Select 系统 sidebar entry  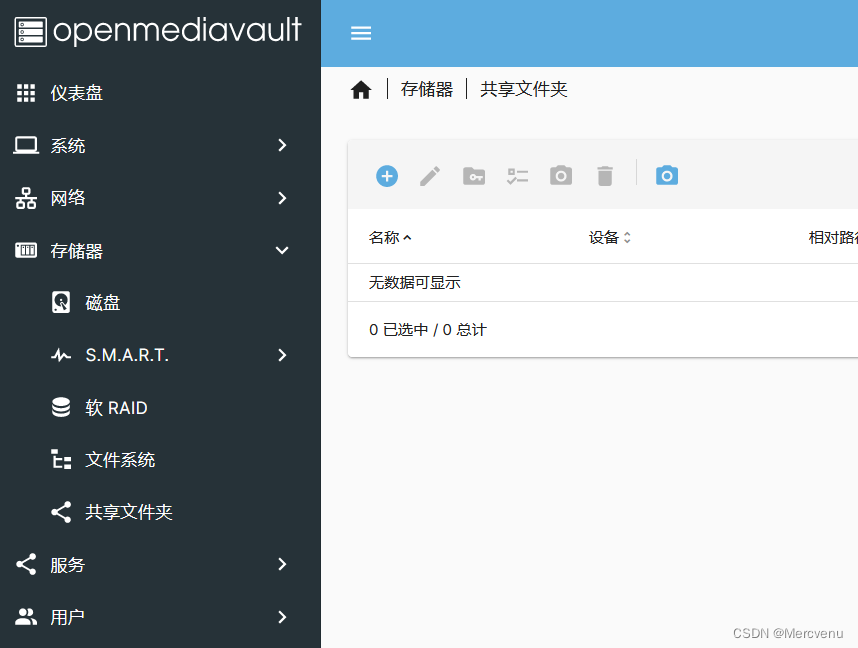[68, 146]
